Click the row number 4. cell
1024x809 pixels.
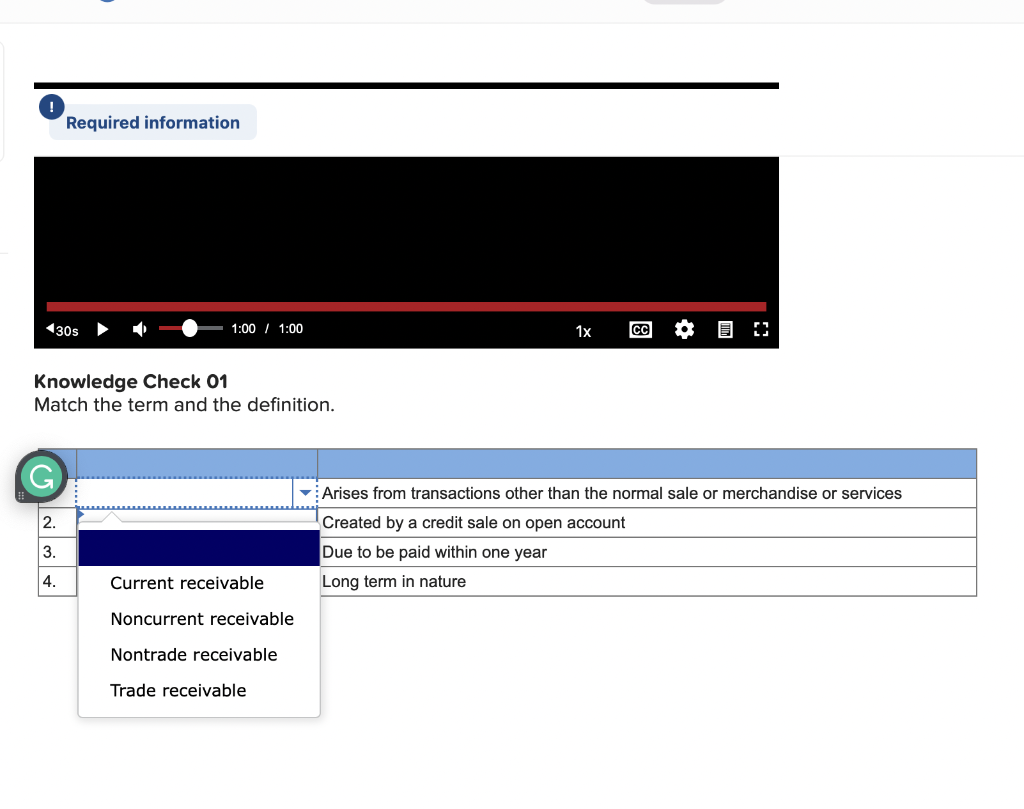[x=57, y=582]
